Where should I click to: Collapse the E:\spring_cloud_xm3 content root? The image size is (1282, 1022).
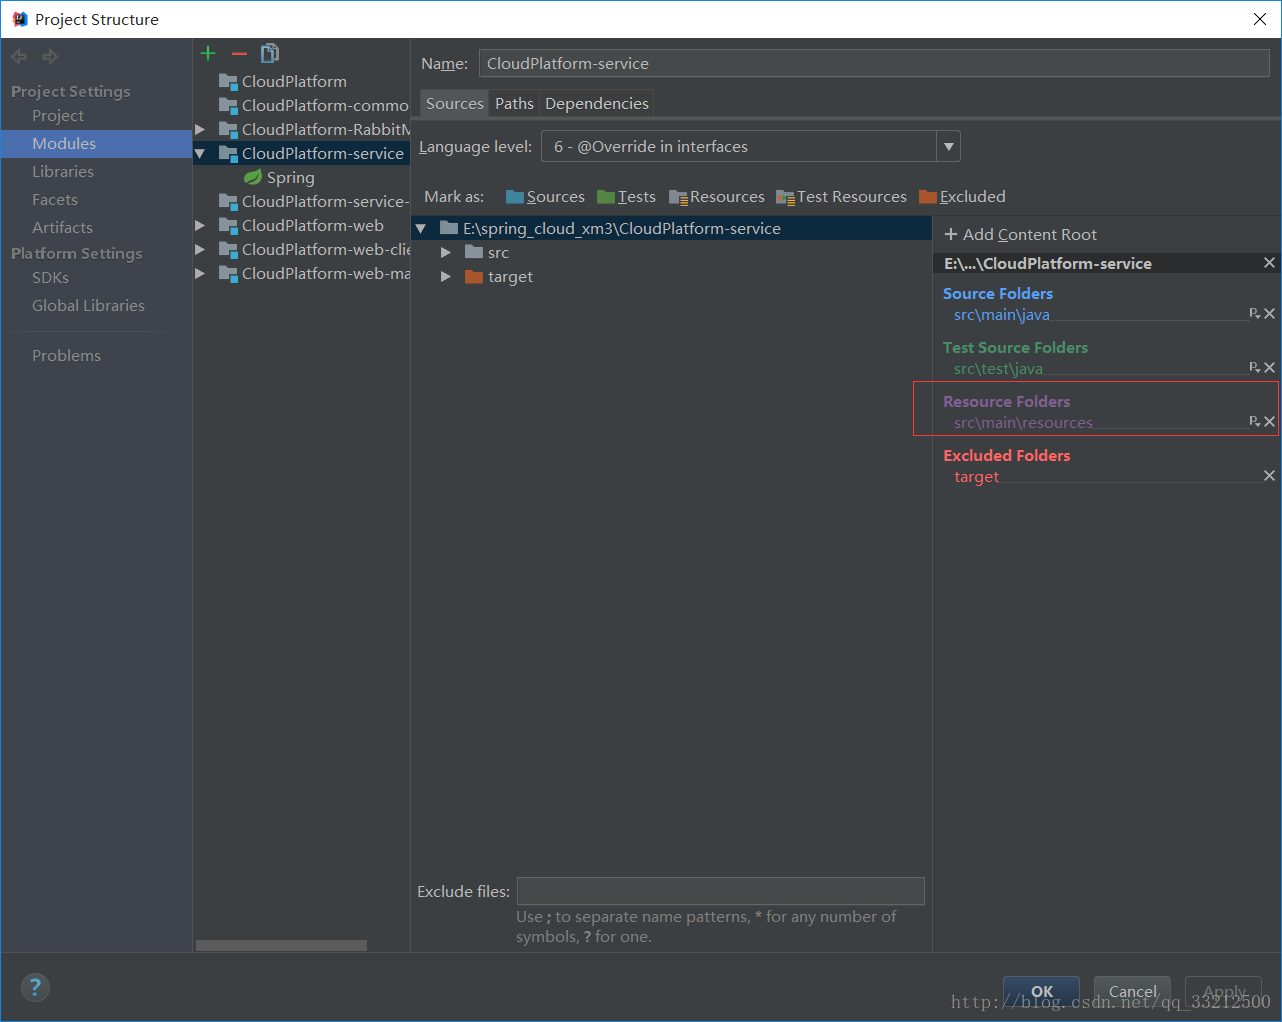coord(421,229)
